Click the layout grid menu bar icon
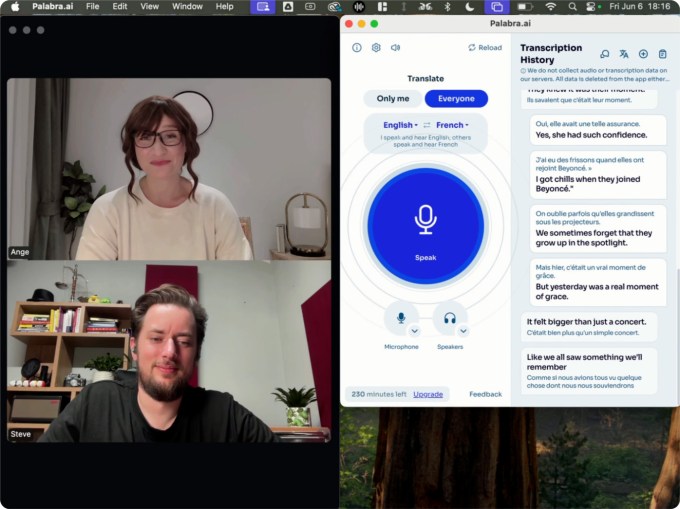The width and height of the screenshot is (680, 509). 382,7
